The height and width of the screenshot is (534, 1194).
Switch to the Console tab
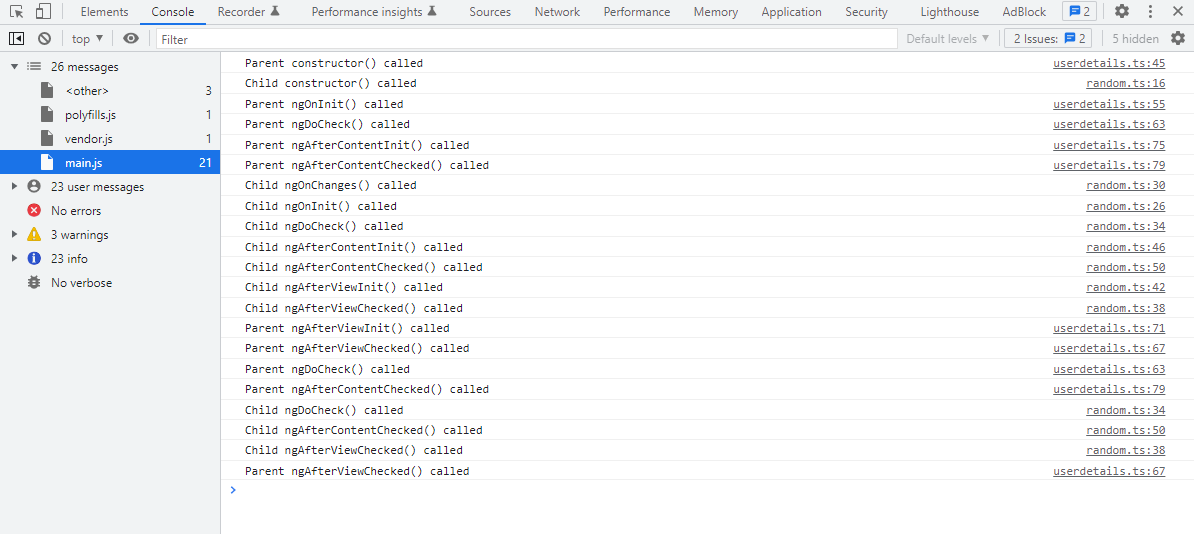pos(173,12)
